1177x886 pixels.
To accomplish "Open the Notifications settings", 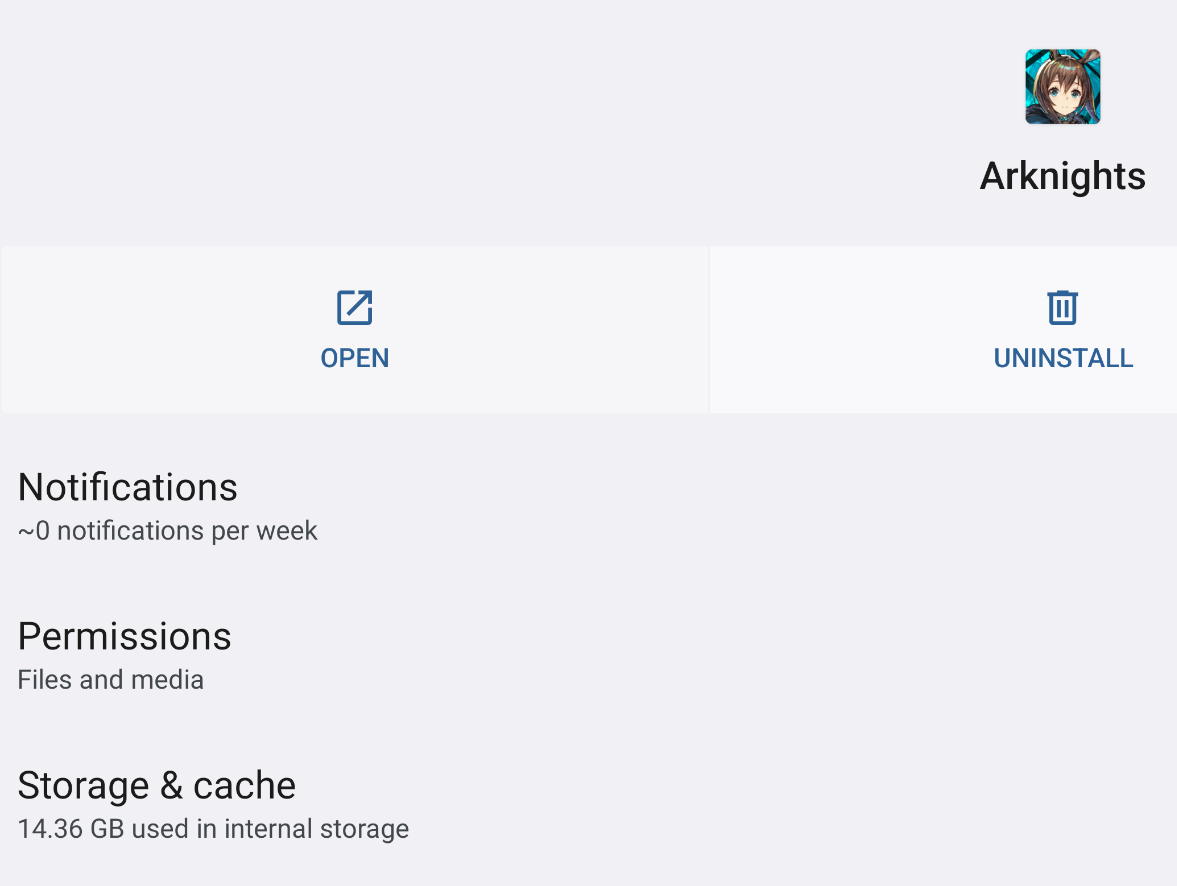I will 588,506.
